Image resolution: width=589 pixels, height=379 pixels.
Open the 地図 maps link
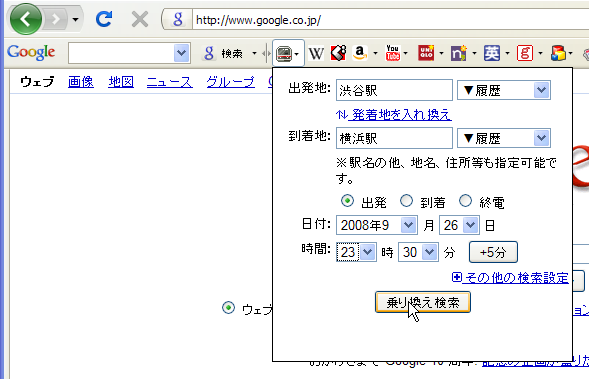(x=121, y=82)
